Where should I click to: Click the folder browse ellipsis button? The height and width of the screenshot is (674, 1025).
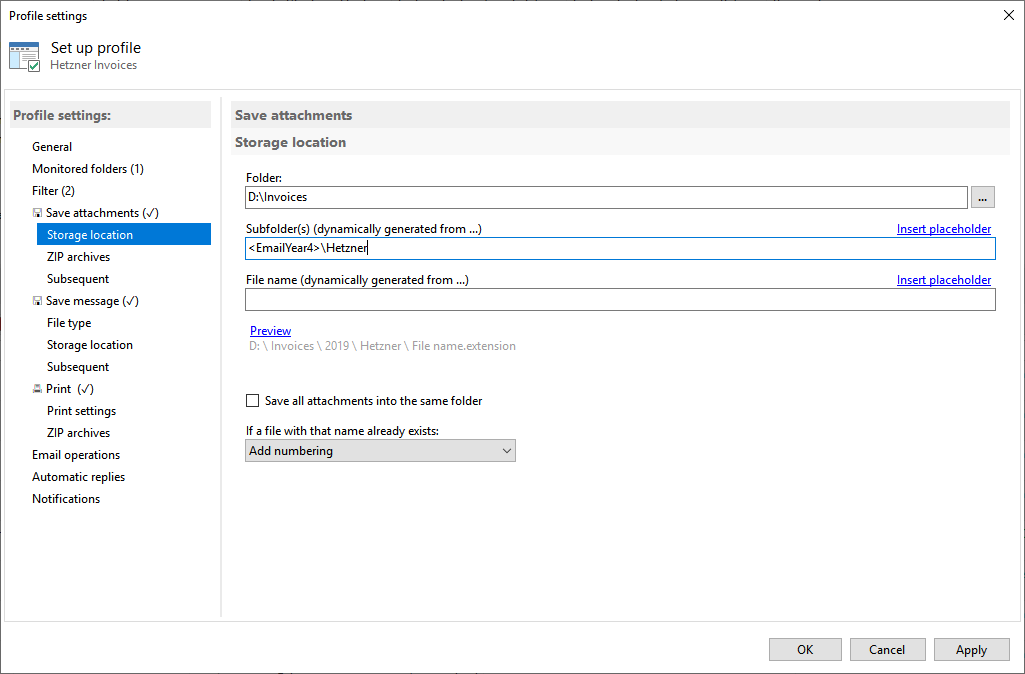pyautogui.click(x=983, y=197)
